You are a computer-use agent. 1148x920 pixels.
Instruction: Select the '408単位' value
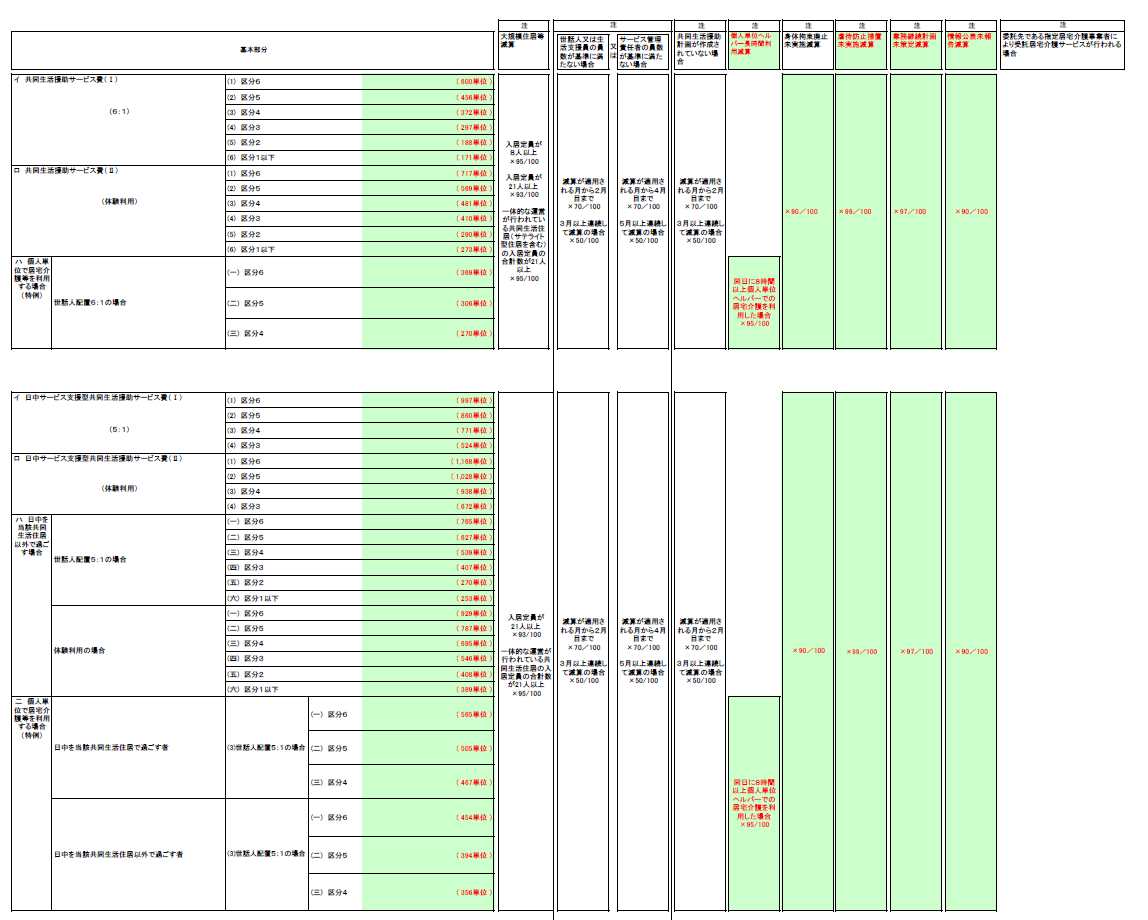coord(474,674)
